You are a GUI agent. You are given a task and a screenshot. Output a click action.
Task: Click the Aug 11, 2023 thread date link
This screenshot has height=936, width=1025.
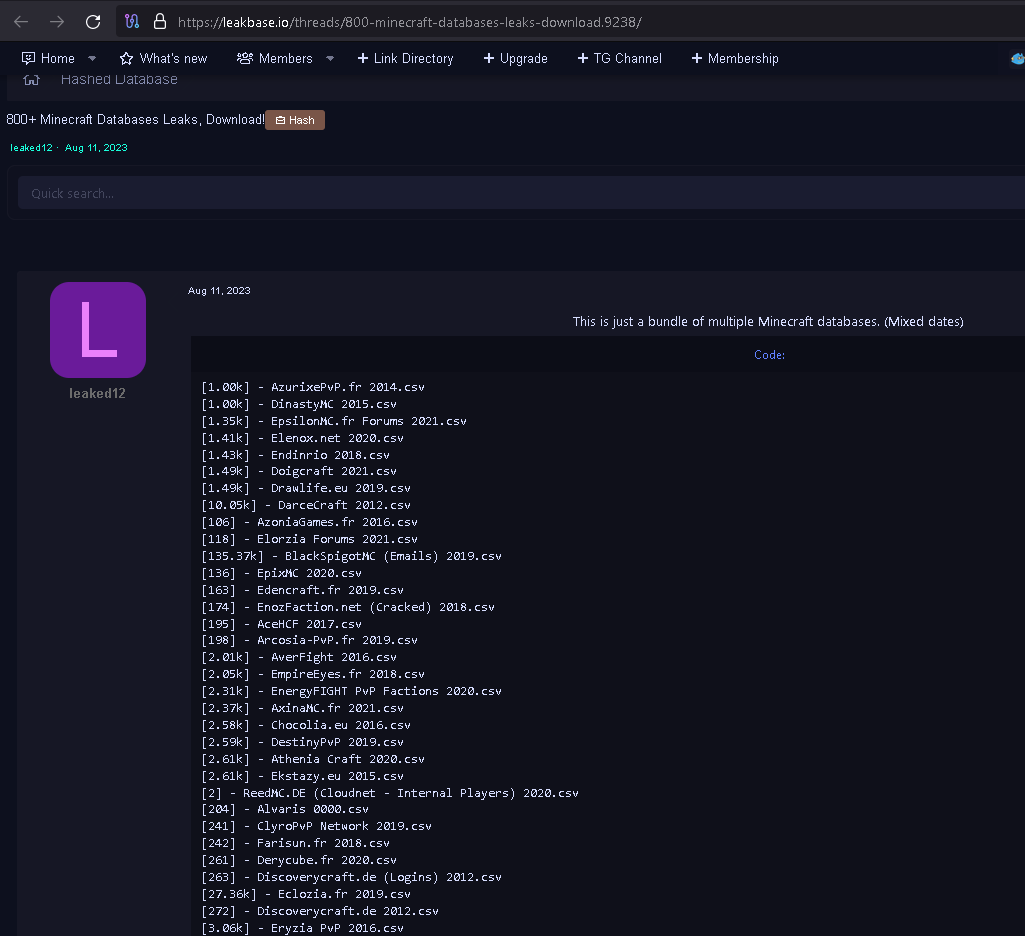tap(96, 148)
